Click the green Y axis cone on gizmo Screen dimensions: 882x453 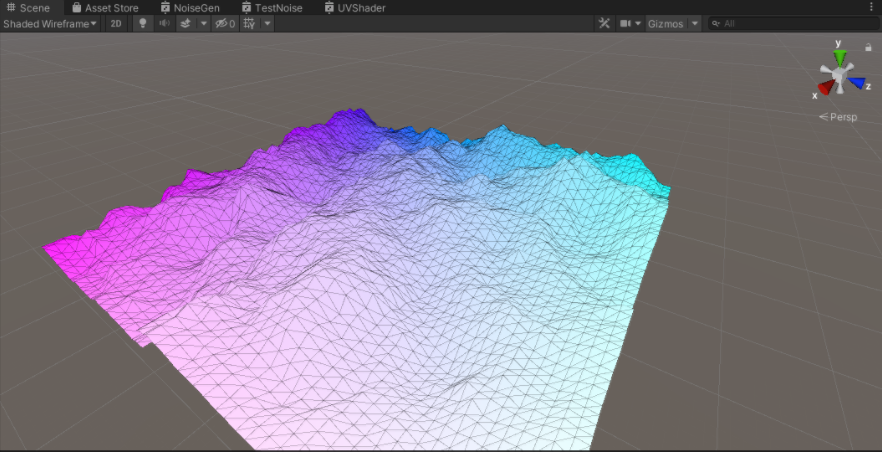839,55
